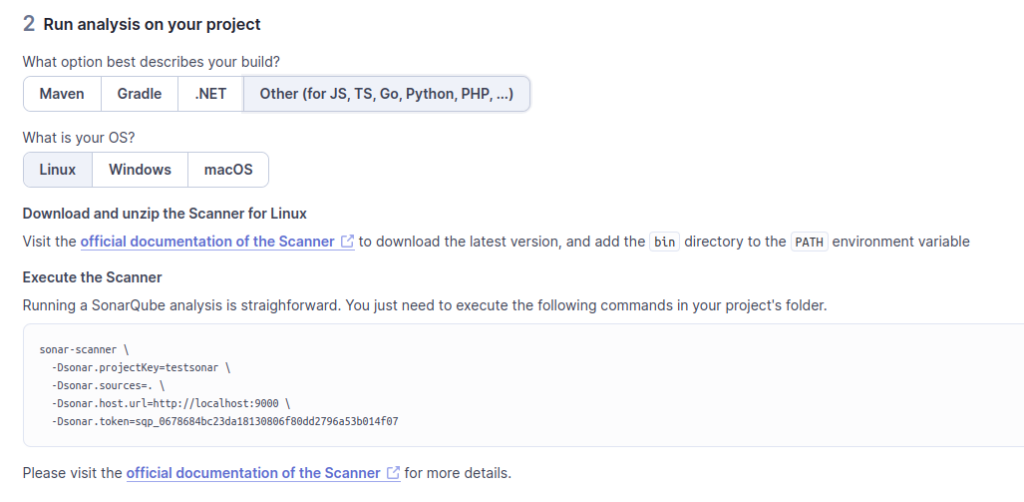Open the Scanner documentation link under 'Please visit'
The width and height of the screenshot is (1024, 502).
[253, 472]
